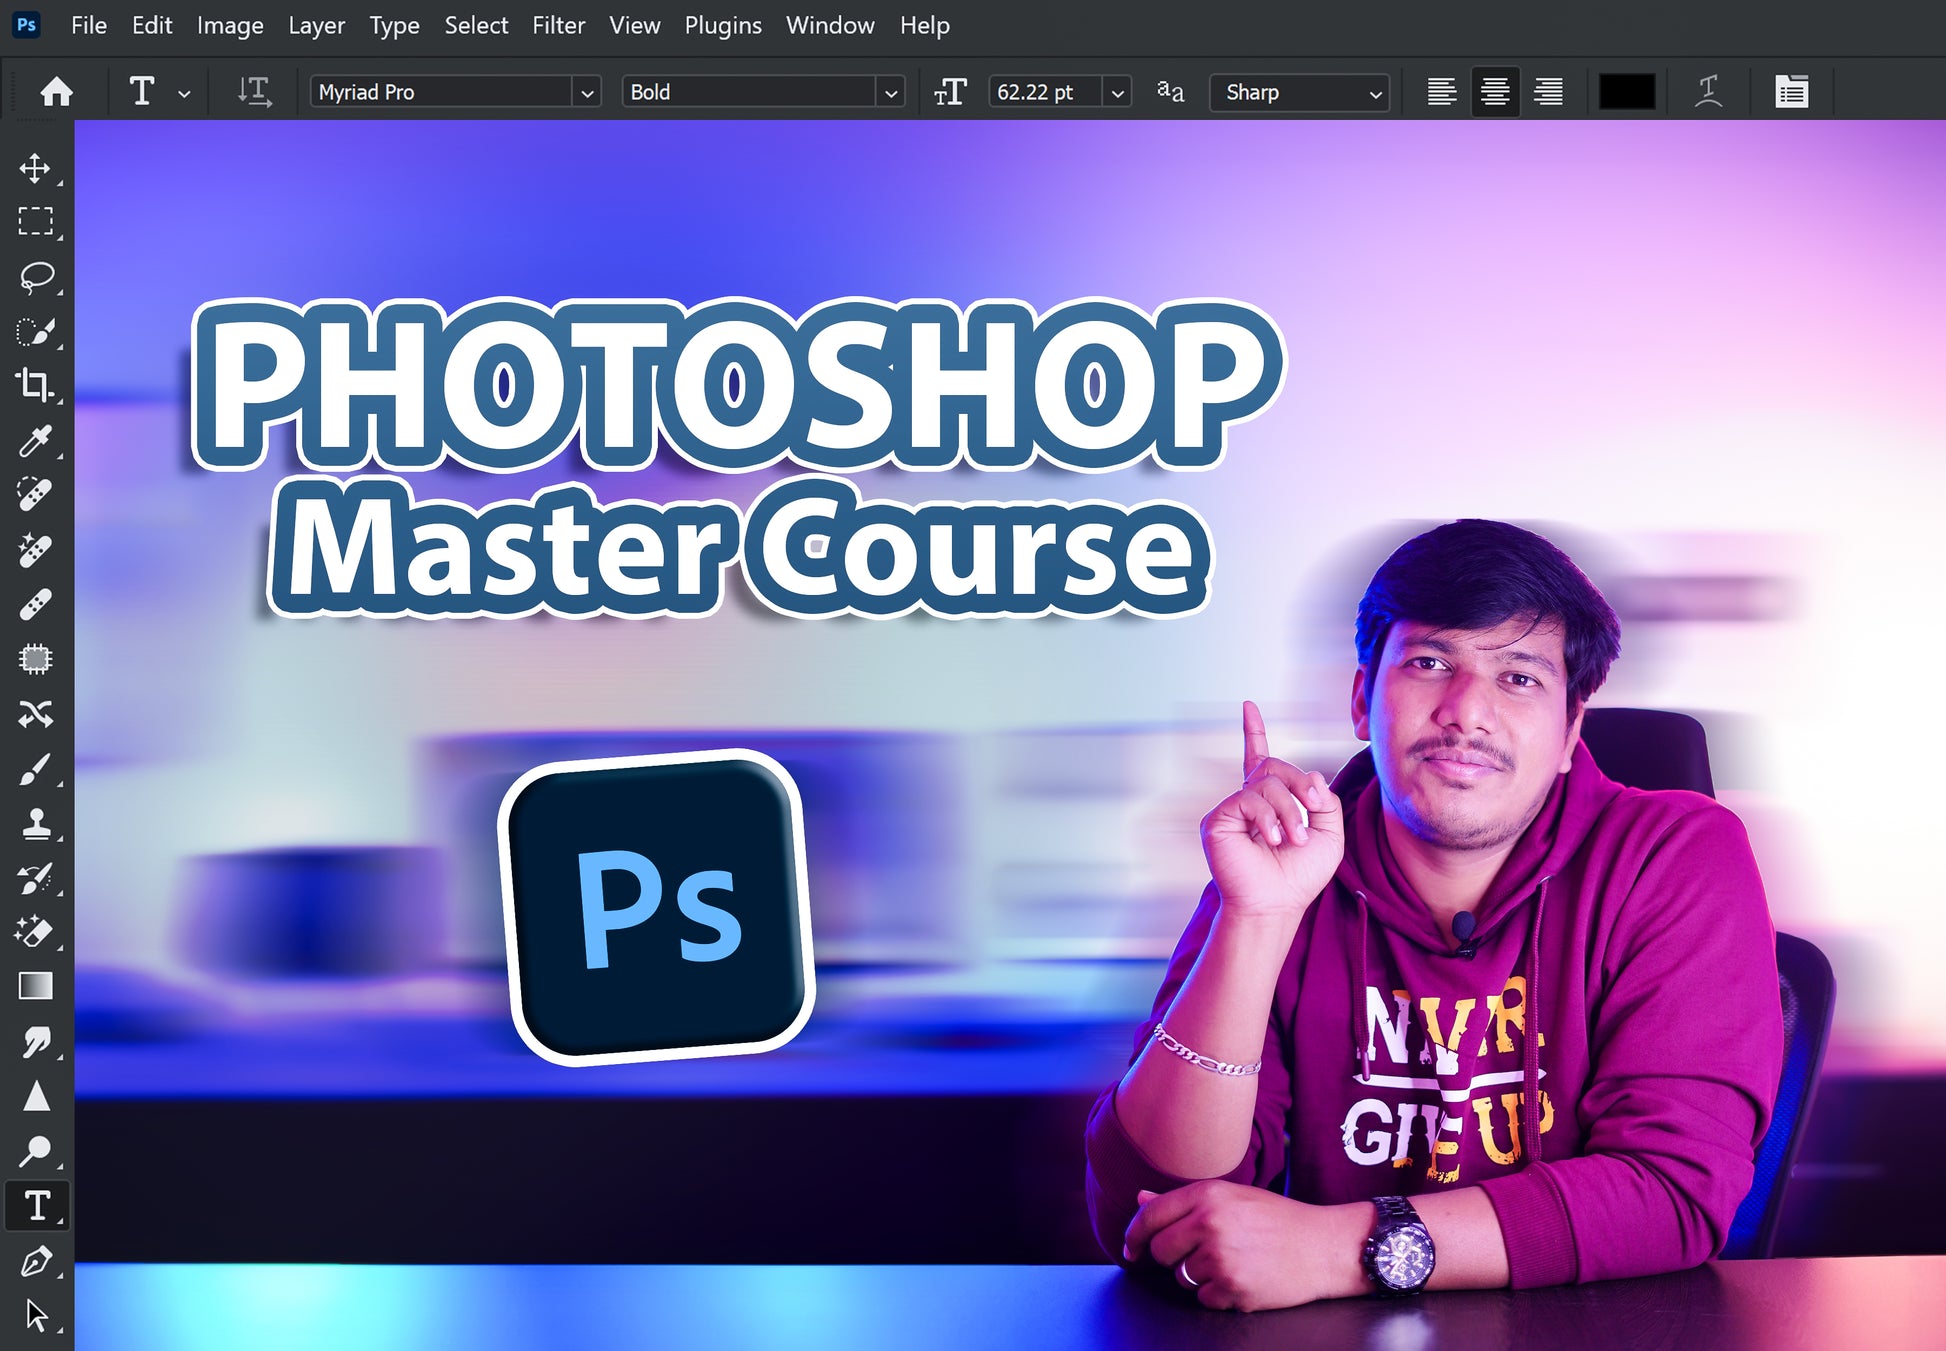Open the Filter menu

click(558, 25)
